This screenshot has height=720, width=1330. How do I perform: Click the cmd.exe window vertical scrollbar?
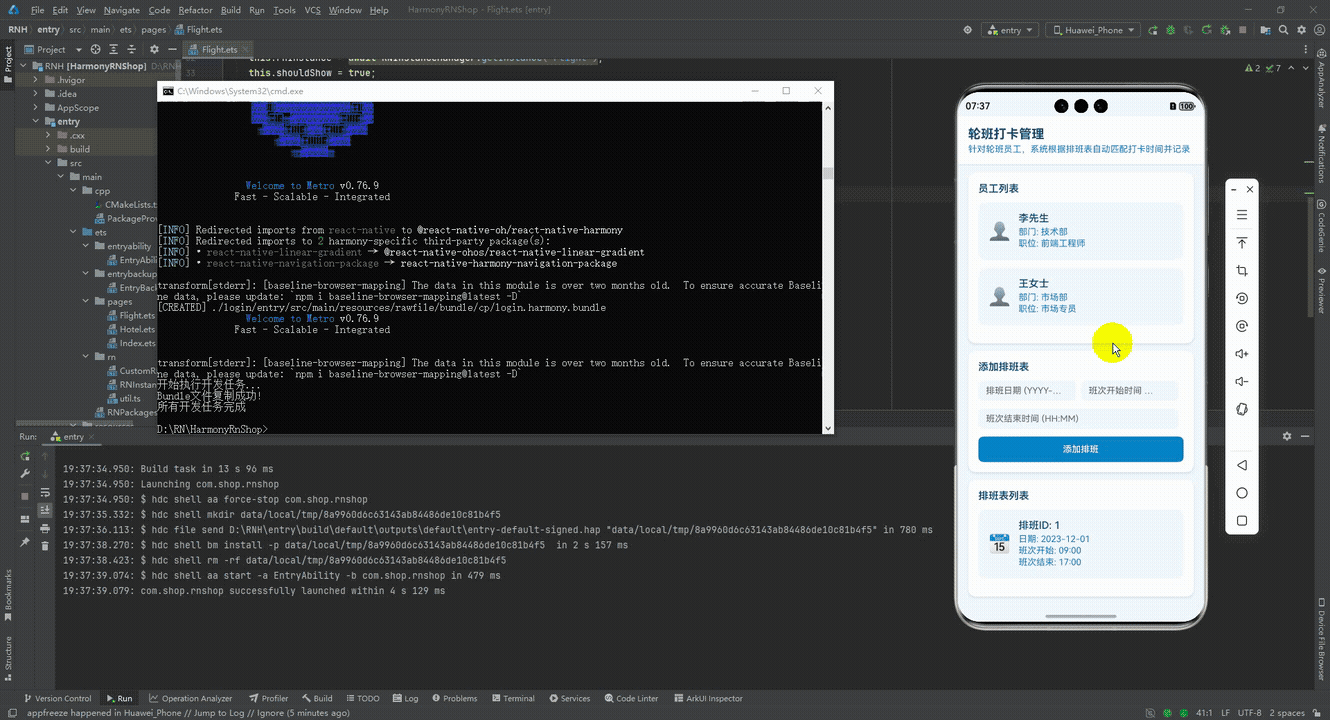point(827,266)
